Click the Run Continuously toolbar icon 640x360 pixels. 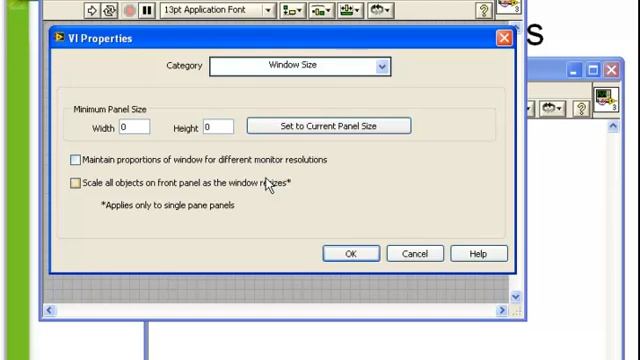110,10
